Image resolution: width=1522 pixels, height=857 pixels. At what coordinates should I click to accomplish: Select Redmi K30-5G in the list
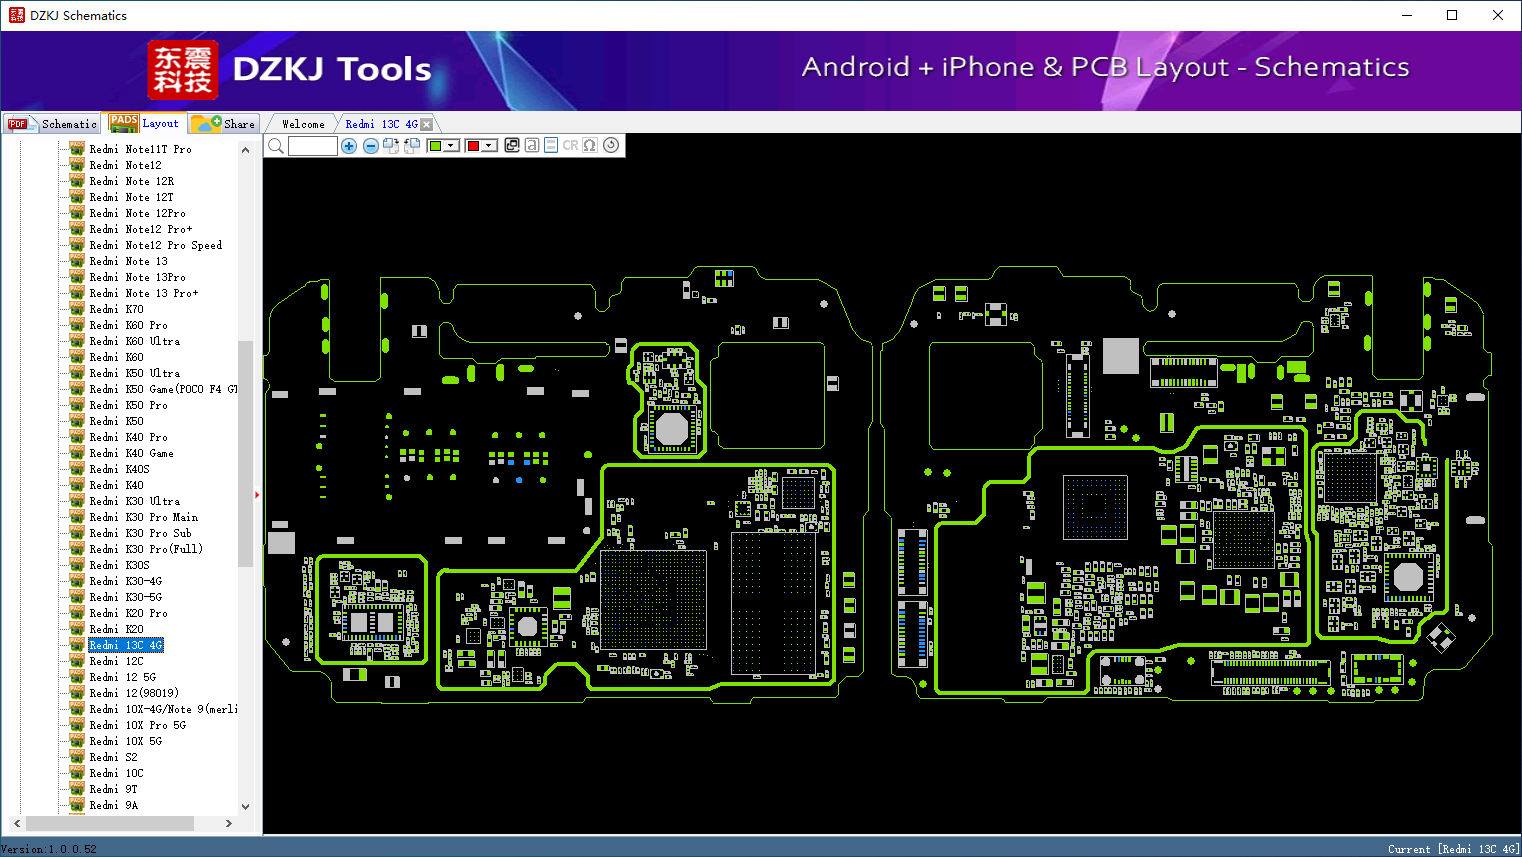pos(125,597)
